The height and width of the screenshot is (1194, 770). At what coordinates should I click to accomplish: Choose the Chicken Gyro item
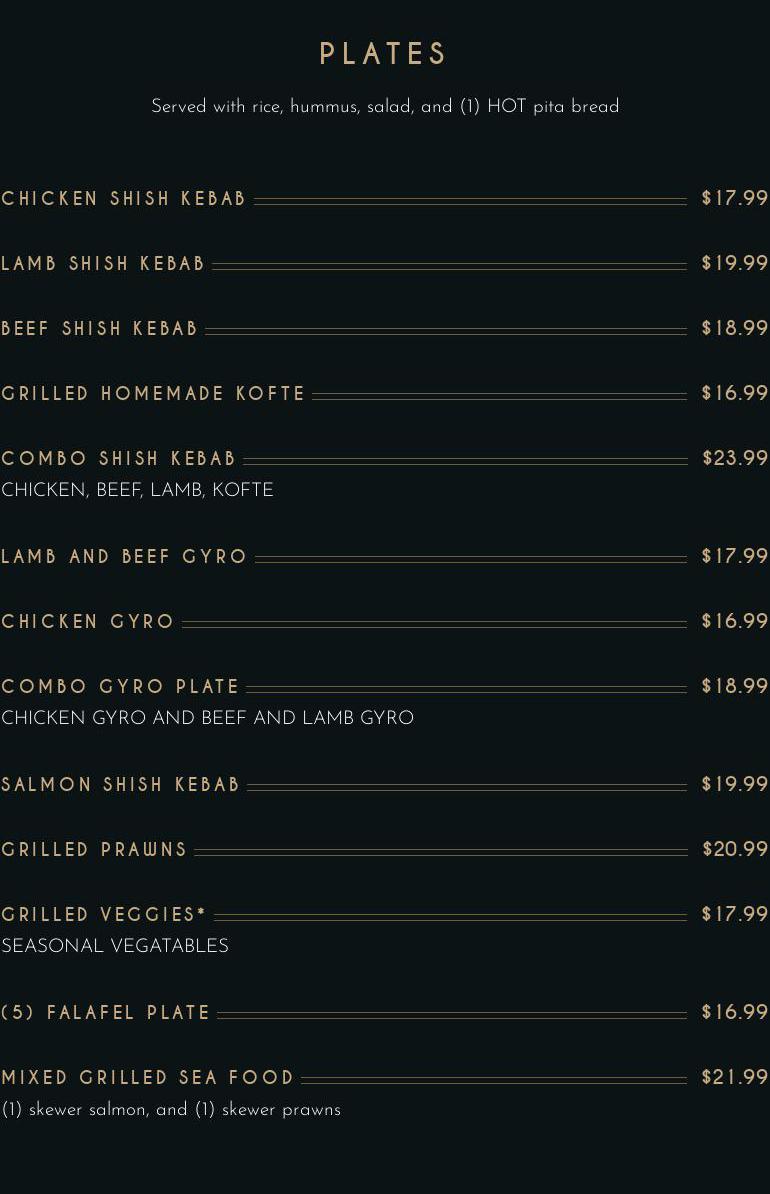[88, 622]
